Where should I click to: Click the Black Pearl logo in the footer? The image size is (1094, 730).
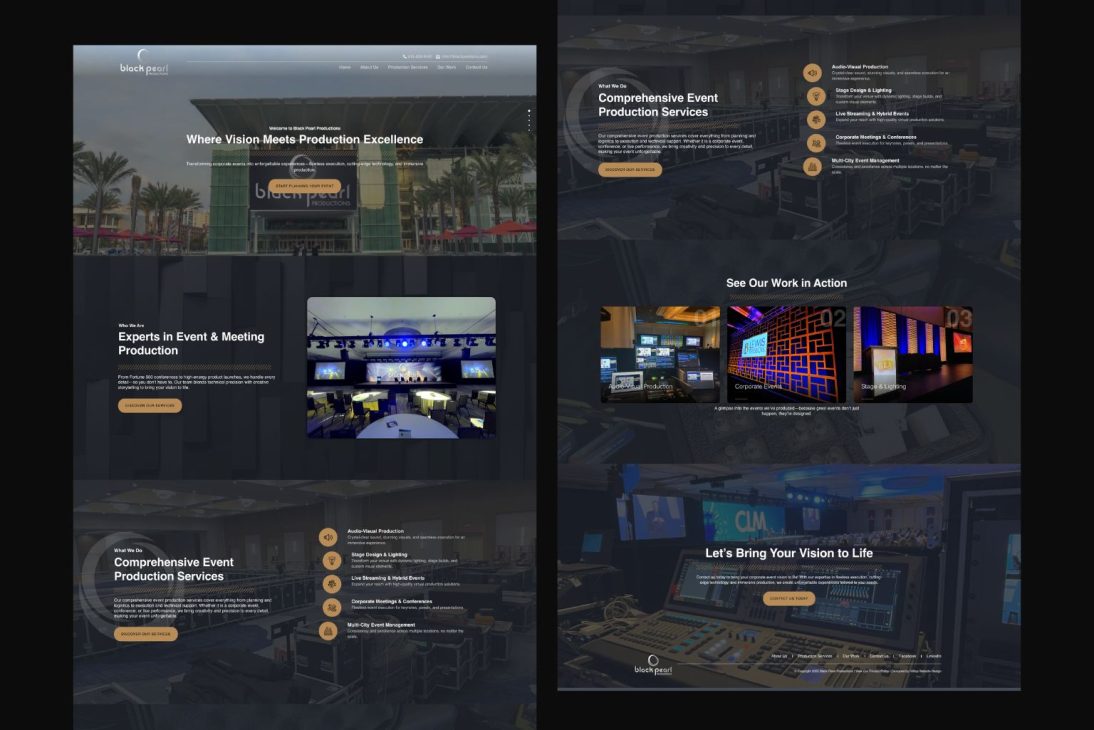(654, 665)
